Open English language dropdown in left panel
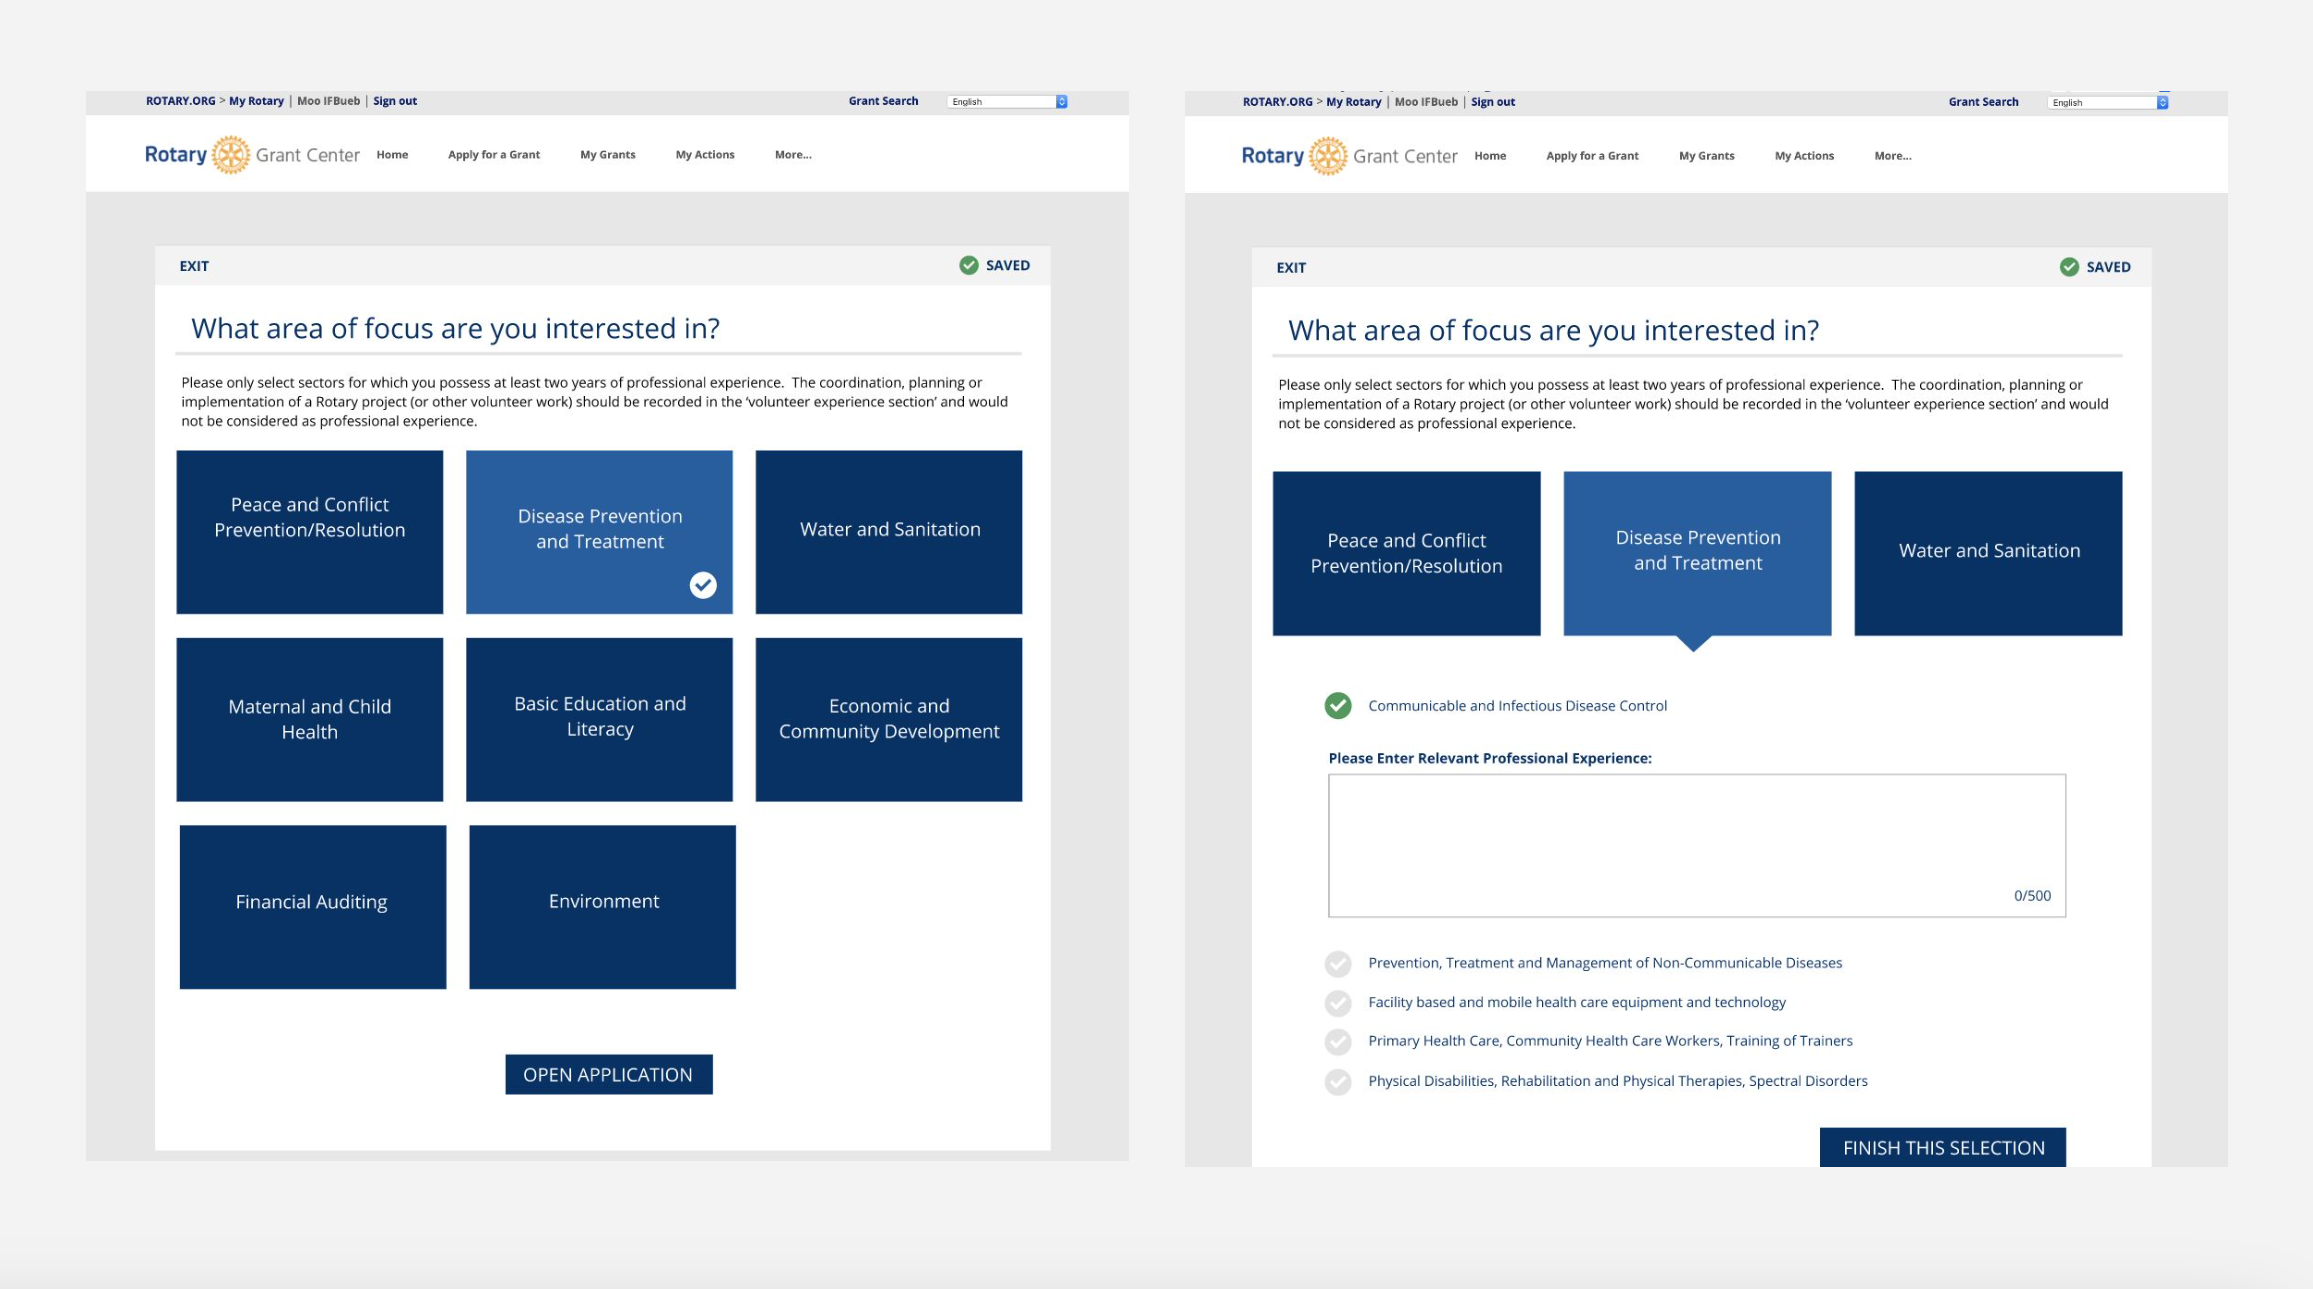This screenshot has width=2313, height=1289. [x=1007, y=102]
